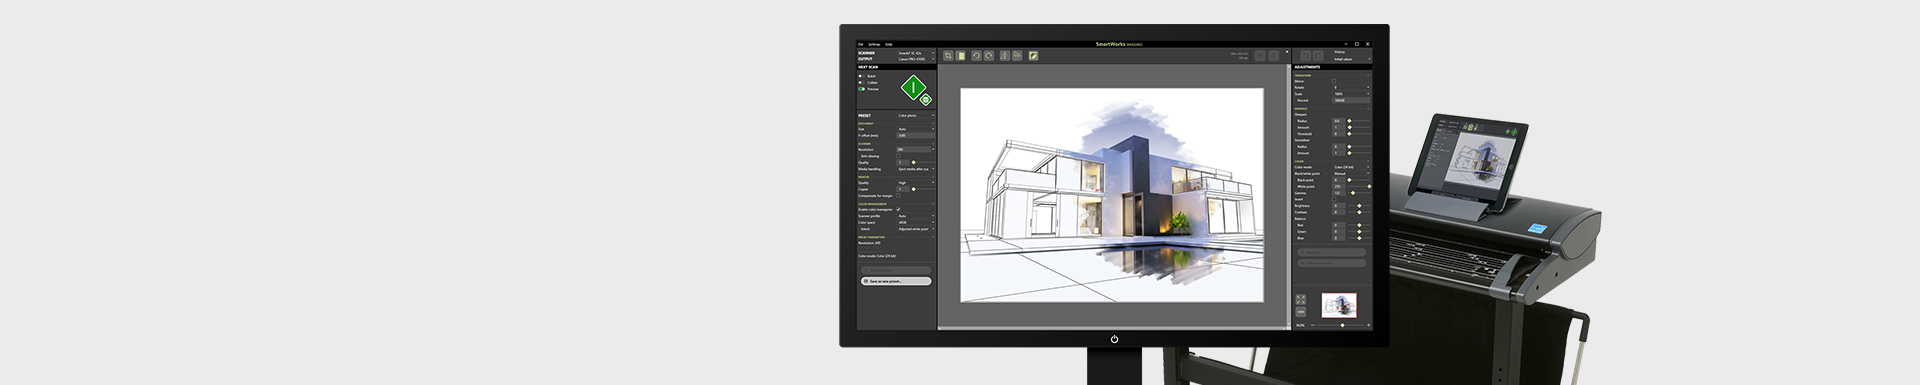Adjust the Contrast slider
The height and width of the screenshot is (385, 1920).
1359,212
